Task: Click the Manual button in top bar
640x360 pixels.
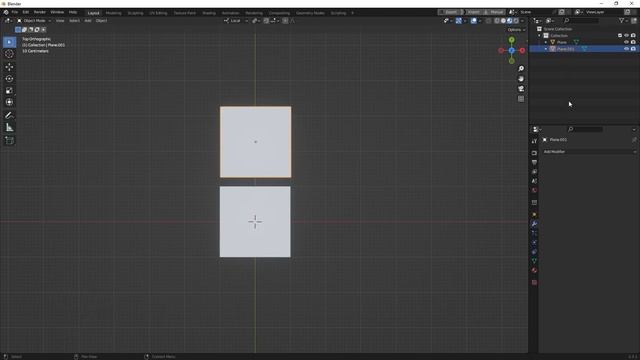Action: (494, 12)
